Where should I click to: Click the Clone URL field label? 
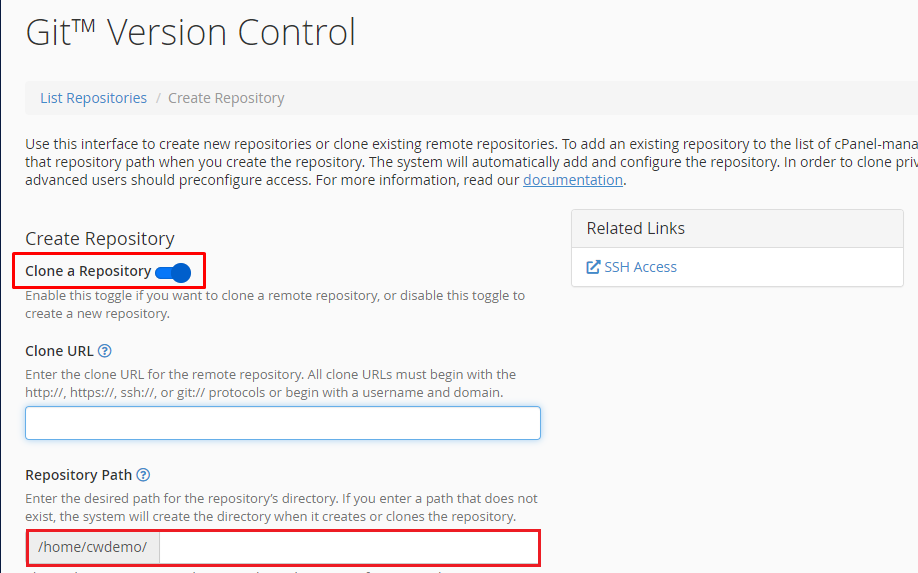click(x=59, y=351)
